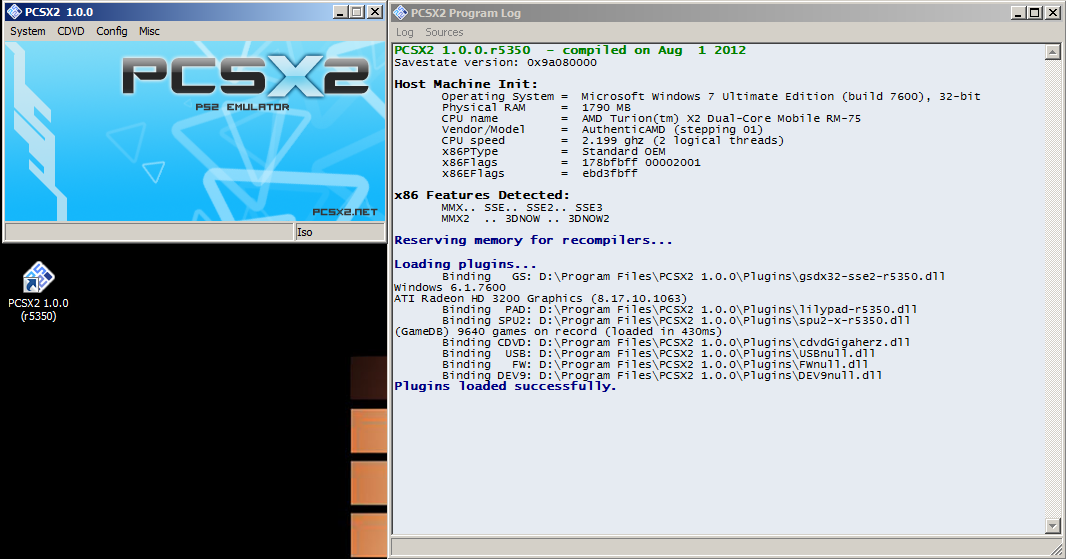
Task: Click the Program Log scrollbar up arrow
Action: coord(1052,52)
